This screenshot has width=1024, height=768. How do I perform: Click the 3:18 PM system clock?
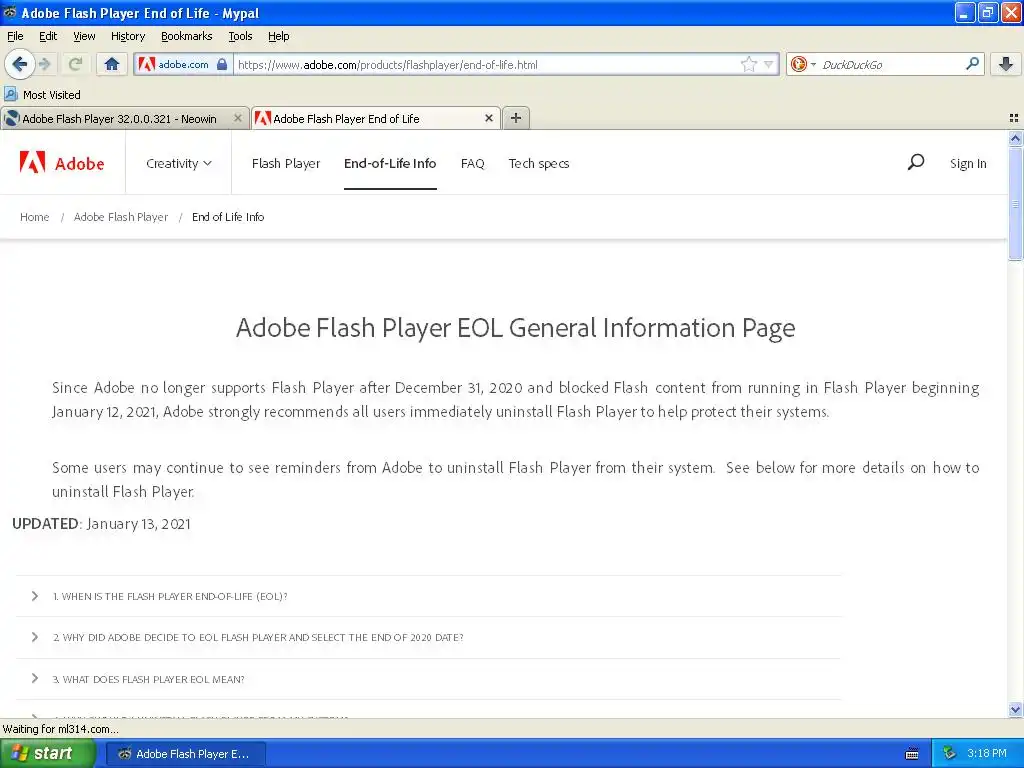point(986,754)
